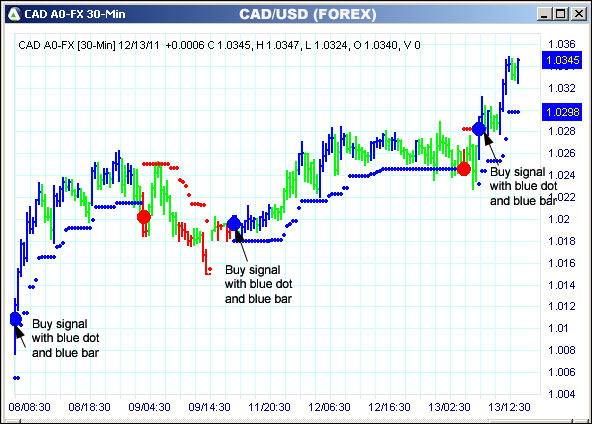Click the 13/12:30 time axis label
Image resolution: width=592 pixels, height=424 pixels.
click(x=509, y=407)
